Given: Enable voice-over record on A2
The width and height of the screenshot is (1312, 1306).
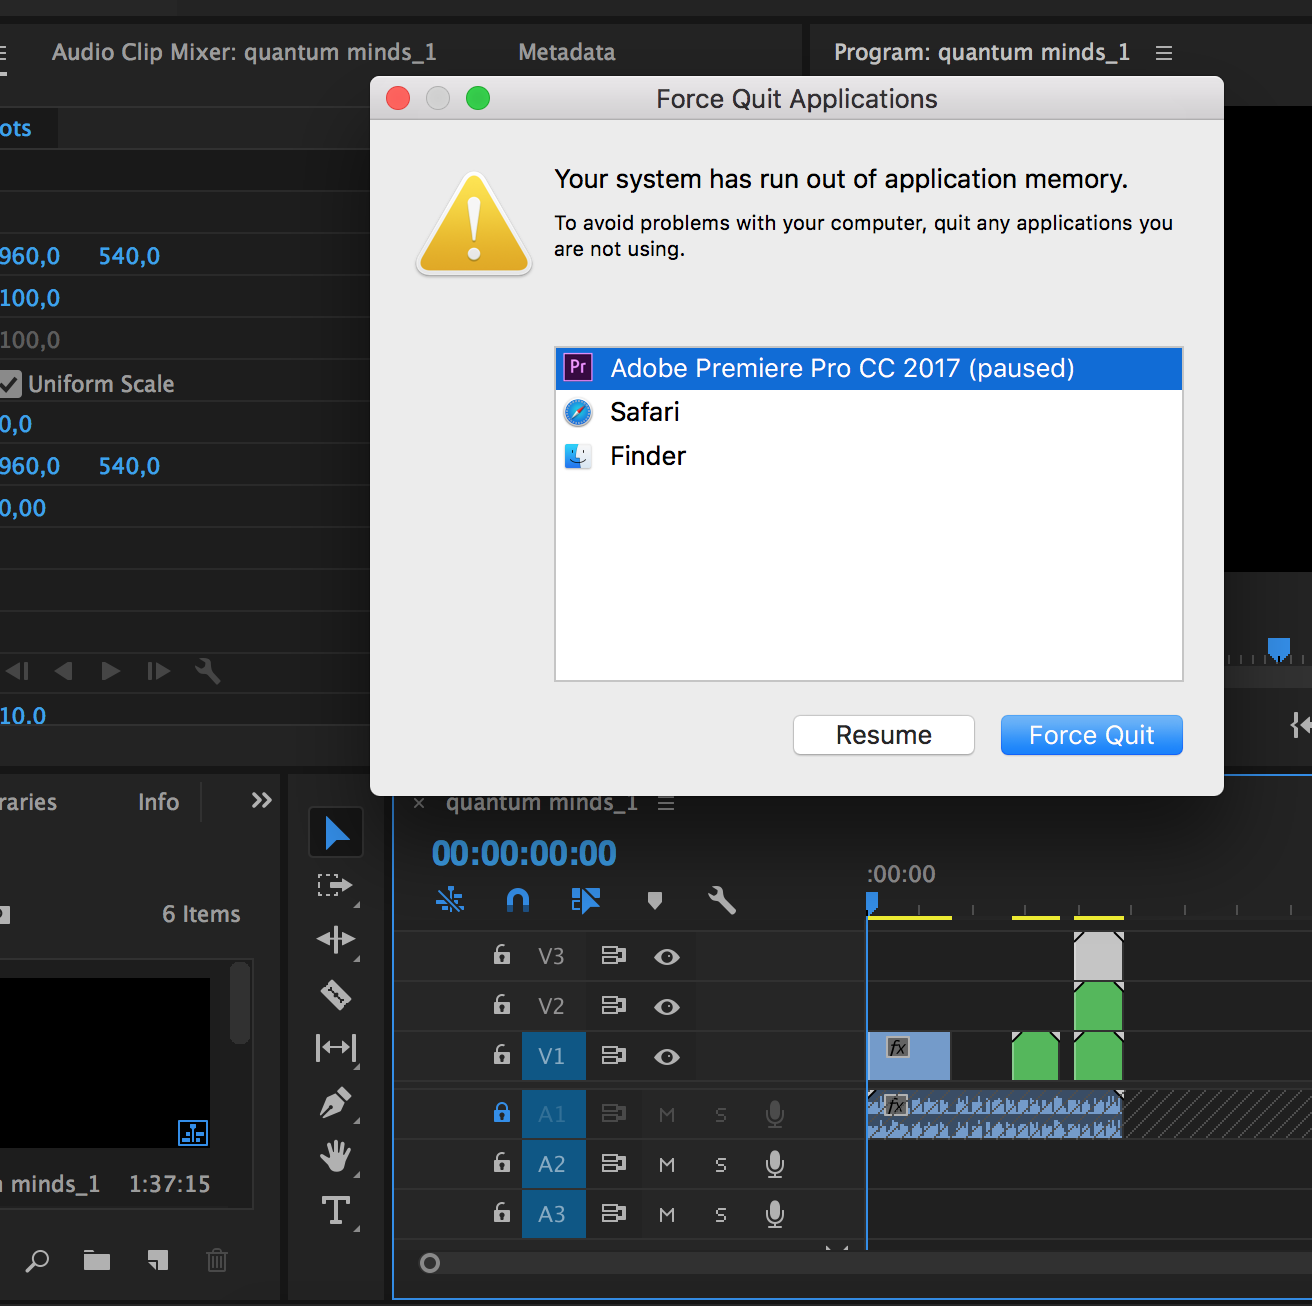Looking at the screenshot, I should [775, 1164].
